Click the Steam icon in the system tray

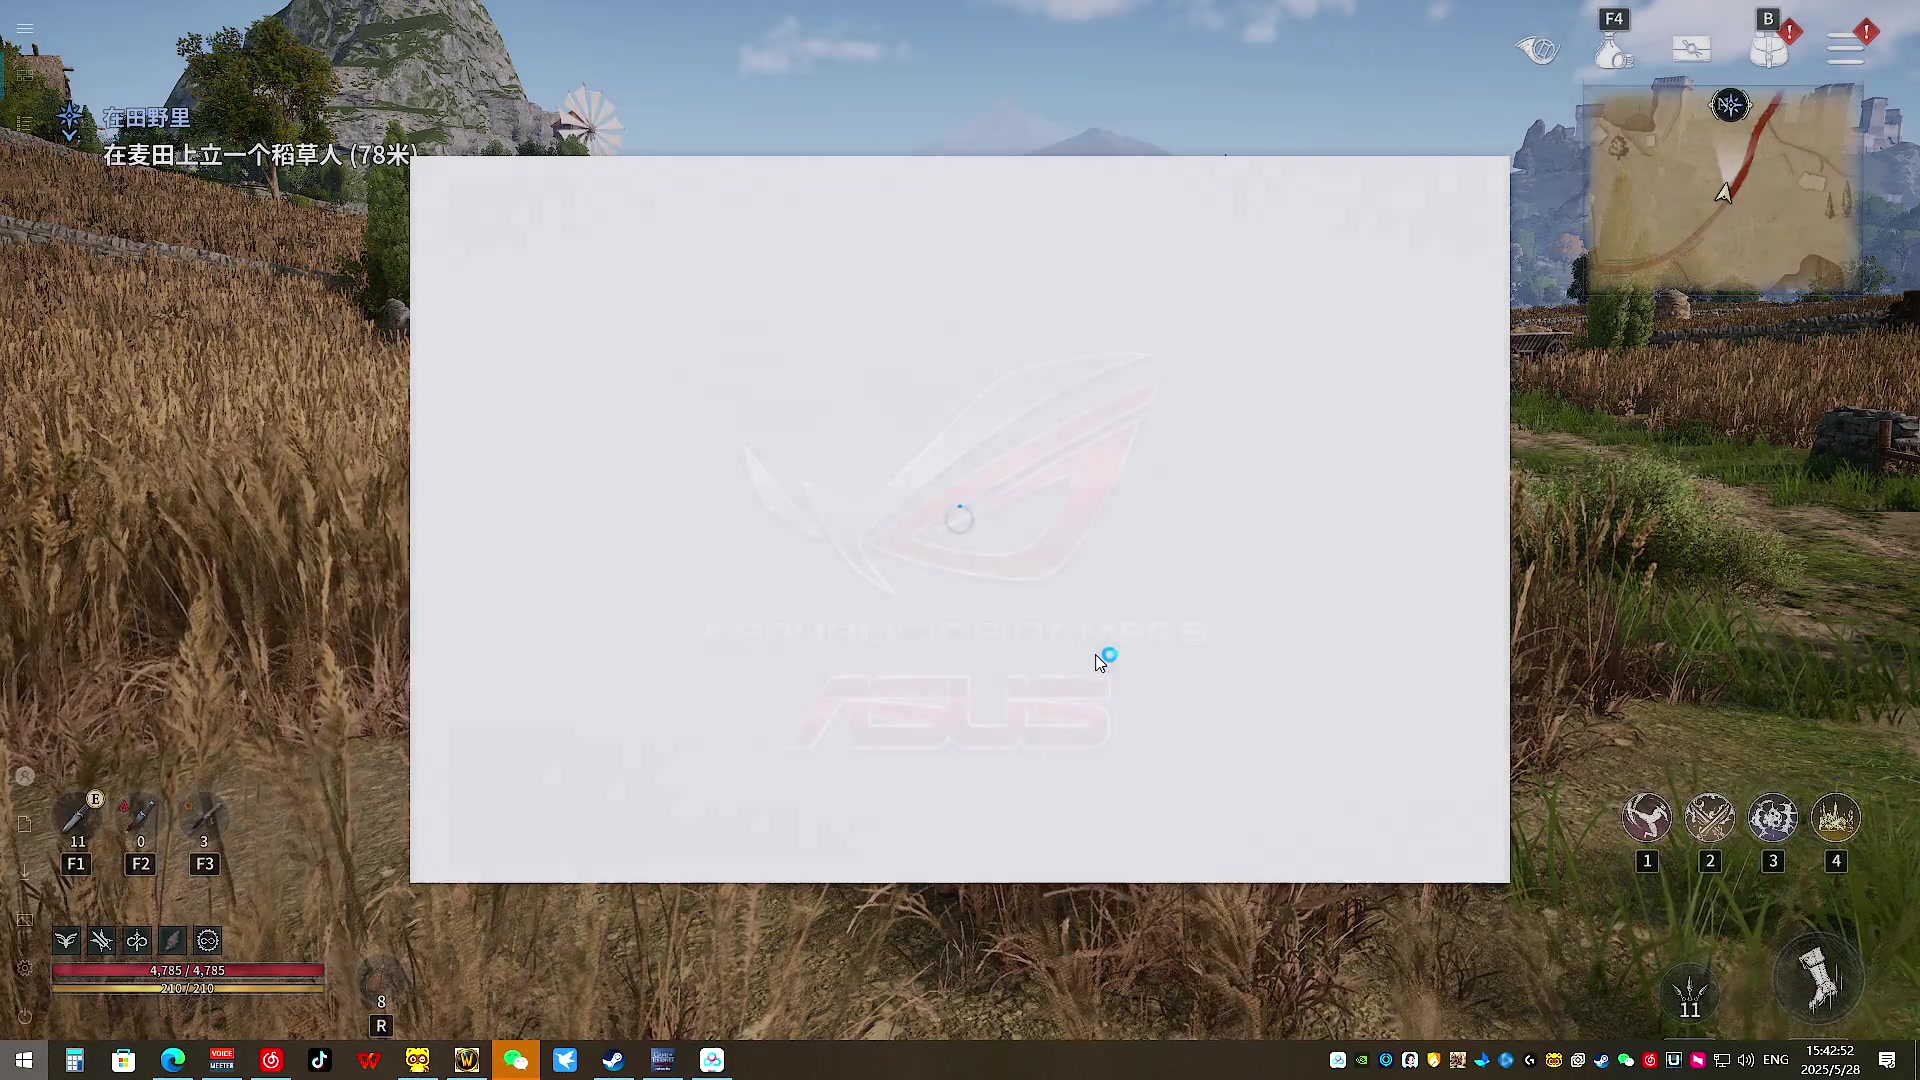click(x=1602, y=1060)
